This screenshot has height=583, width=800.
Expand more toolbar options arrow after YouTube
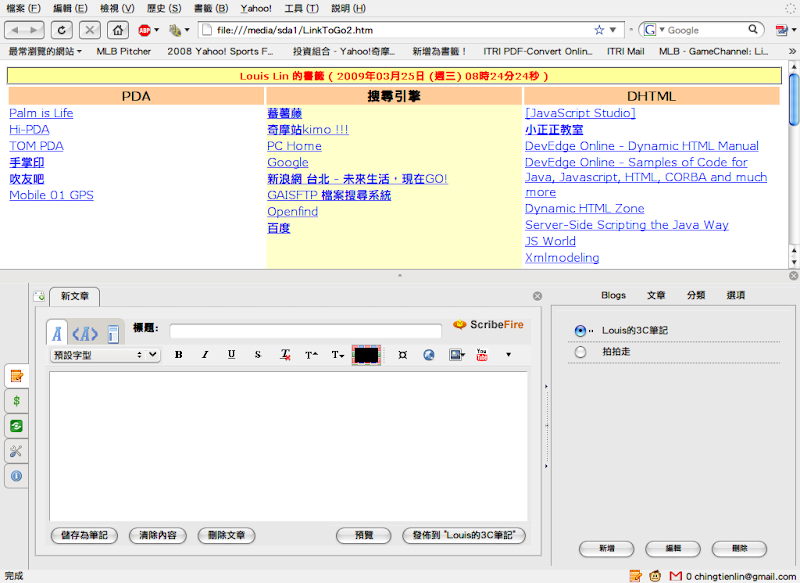point(508,354)
